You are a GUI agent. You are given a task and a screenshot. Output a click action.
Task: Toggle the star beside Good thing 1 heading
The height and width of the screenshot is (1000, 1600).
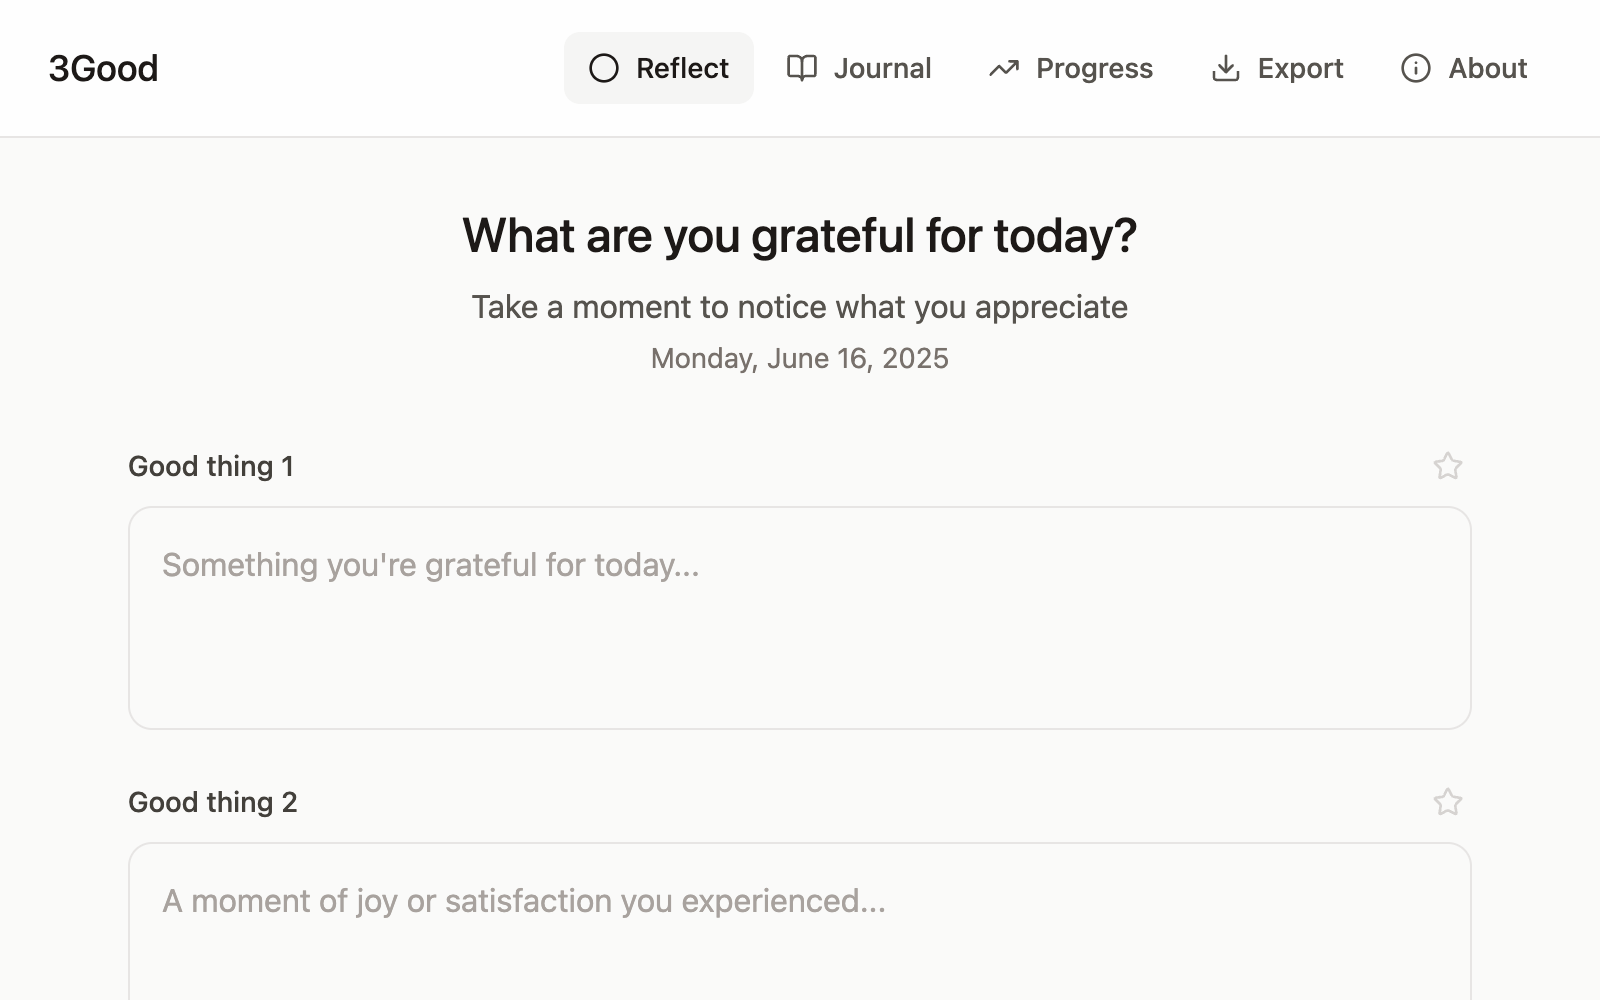(x=1448, y=466)
